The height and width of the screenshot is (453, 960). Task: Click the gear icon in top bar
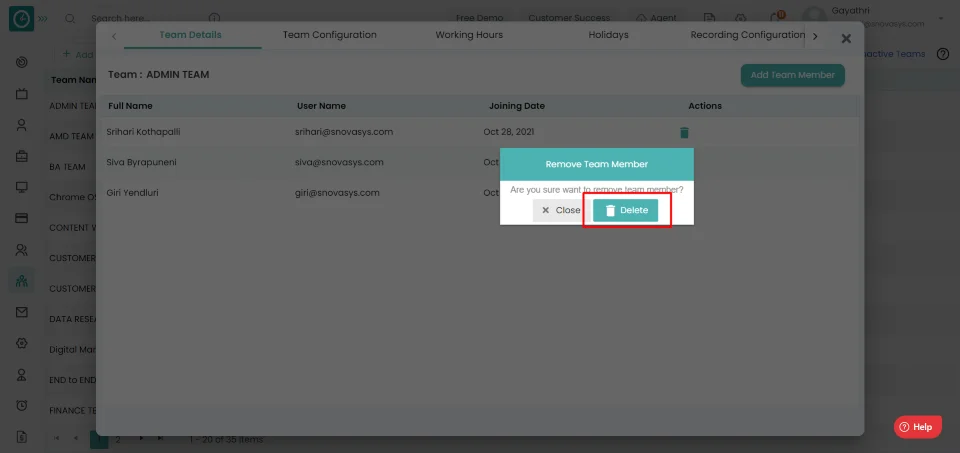click(741, 18)
